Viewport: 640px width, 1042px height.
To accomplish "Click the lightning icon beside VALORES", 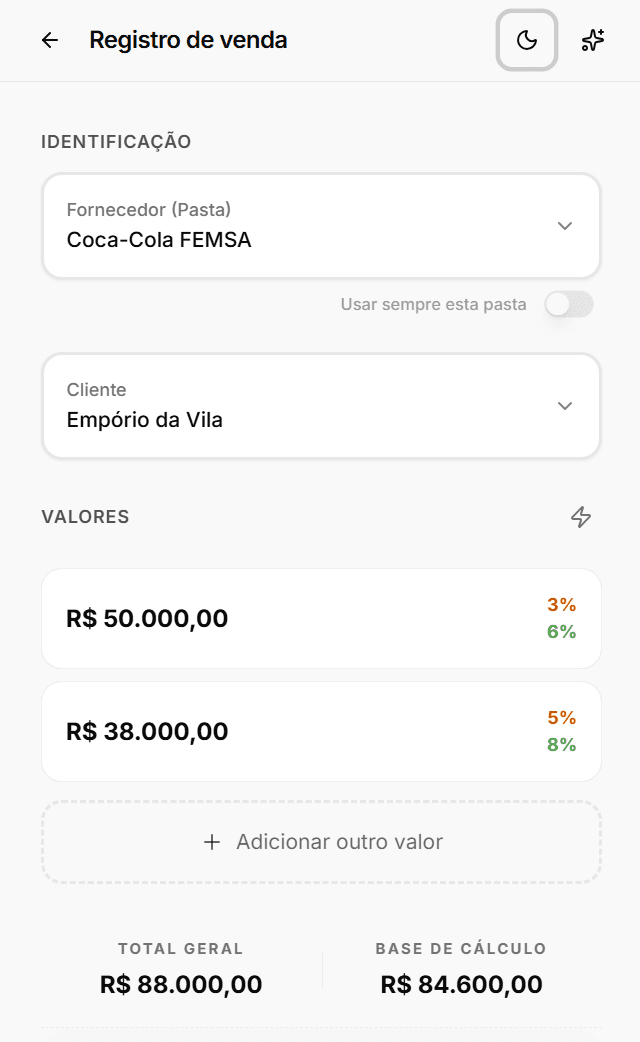I will [x=581, y=517].
